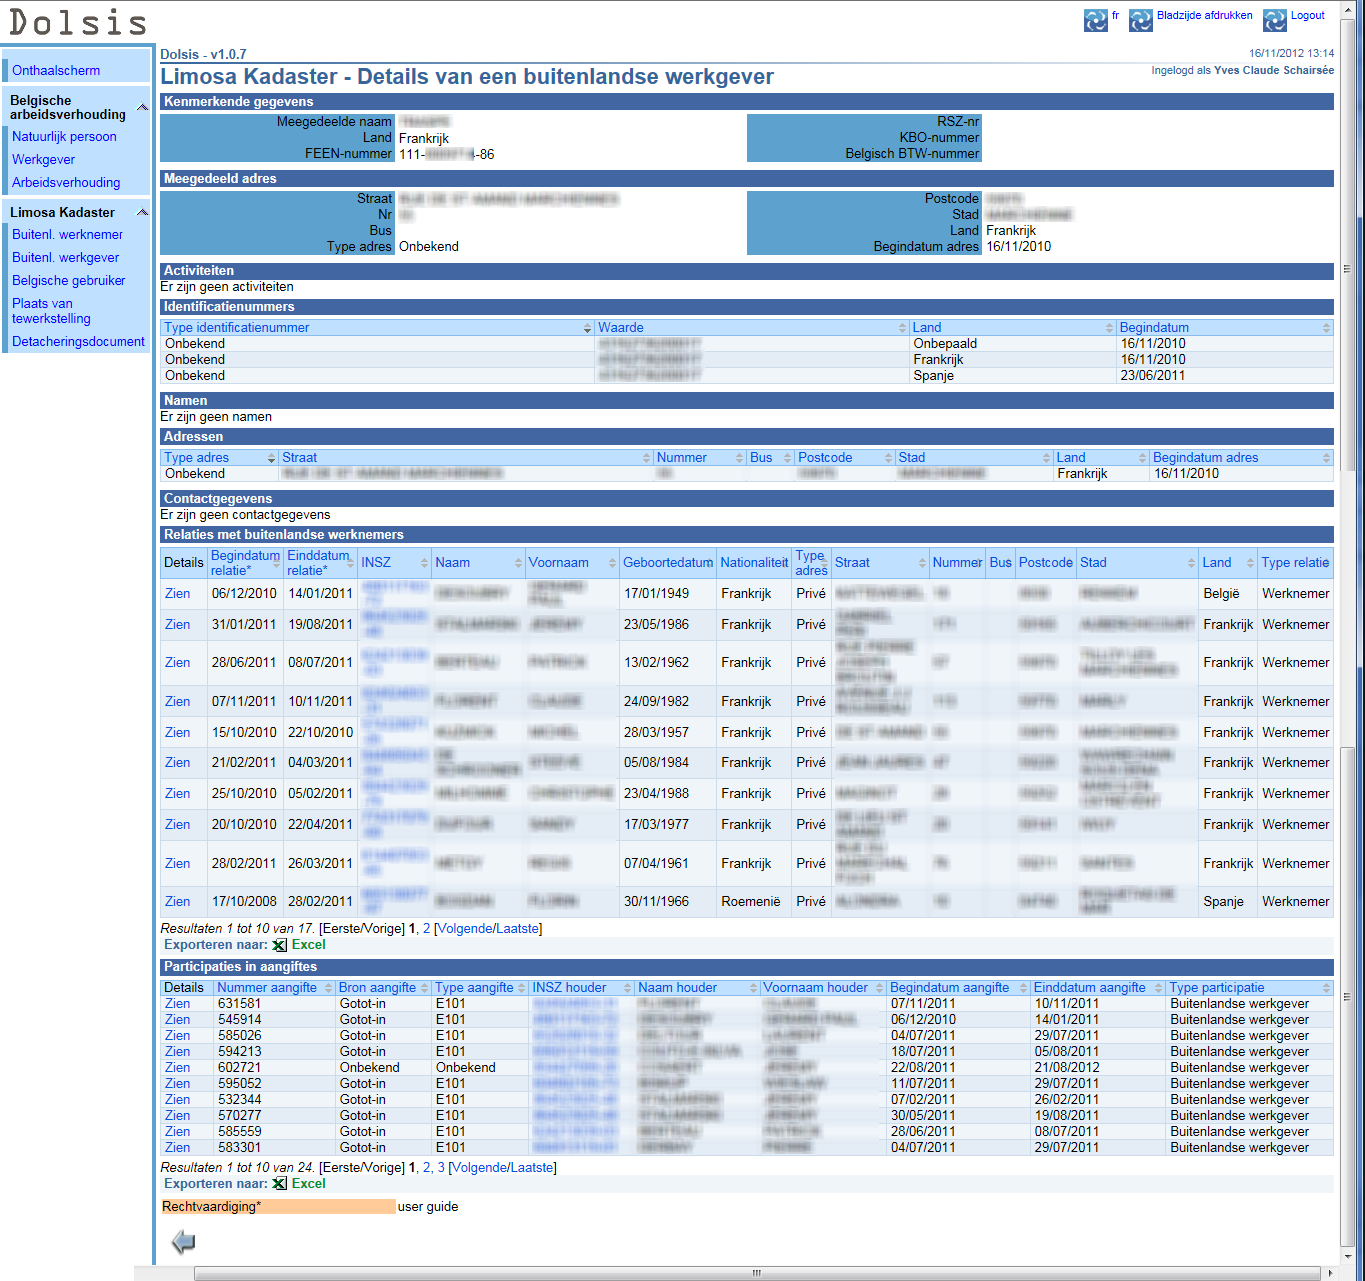Click Zien for the Roemenië nationality werknemer row
The image size is (1365, 1281).
pyautogui.click(x=177, y=901)
